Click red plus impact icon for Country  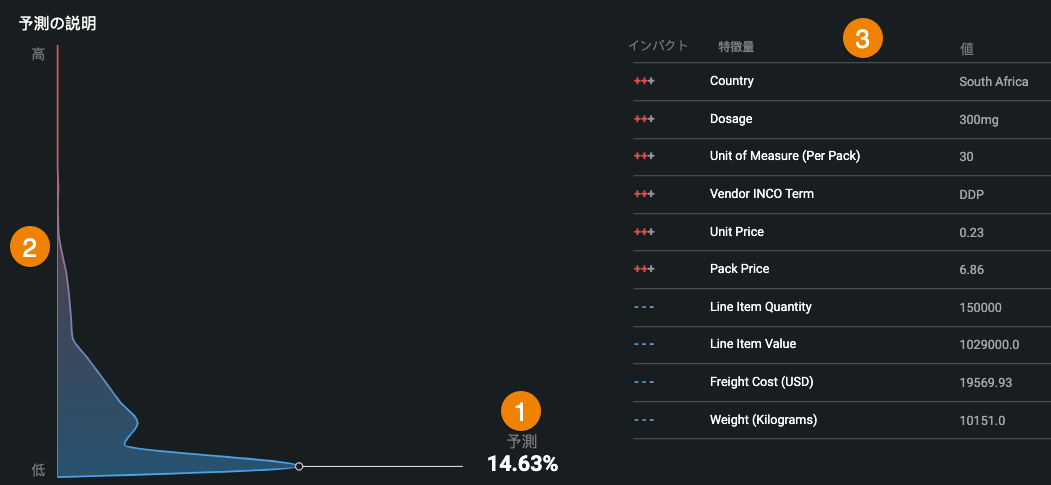point(644,81)
